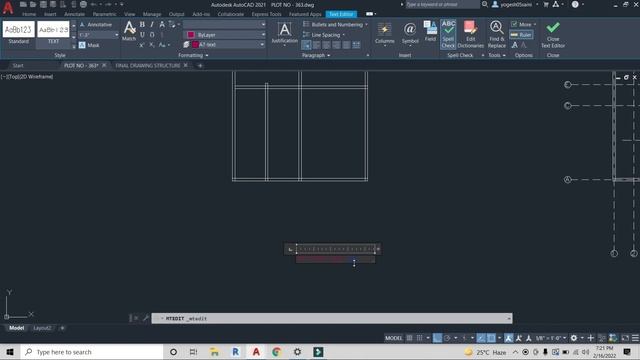Open the More options dropdown

pos(524,24)
